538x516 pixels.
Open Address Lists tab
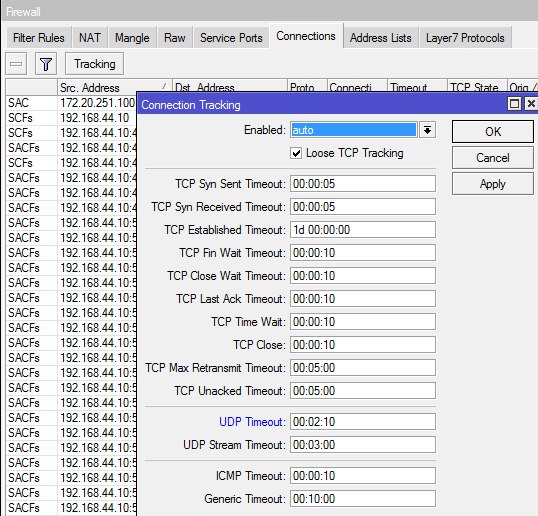(x=381, y=37)
